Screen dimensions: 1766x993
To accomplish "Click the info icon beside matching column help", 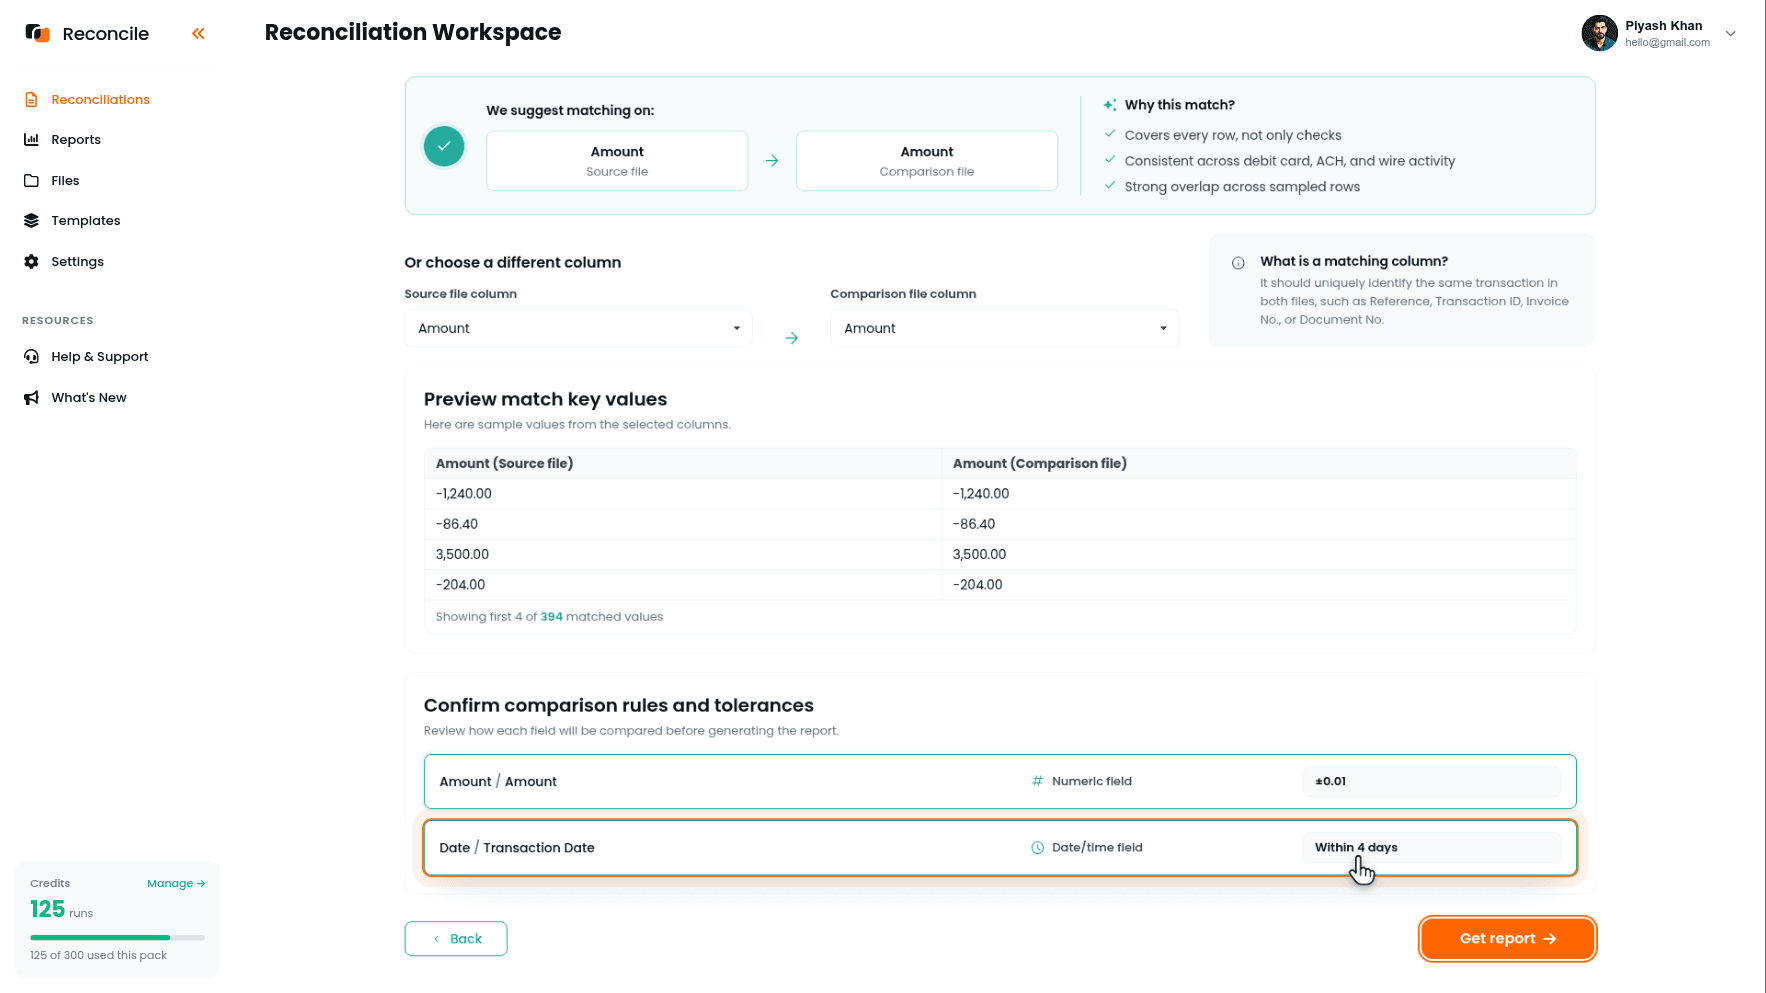I will tap(1238, 263).
